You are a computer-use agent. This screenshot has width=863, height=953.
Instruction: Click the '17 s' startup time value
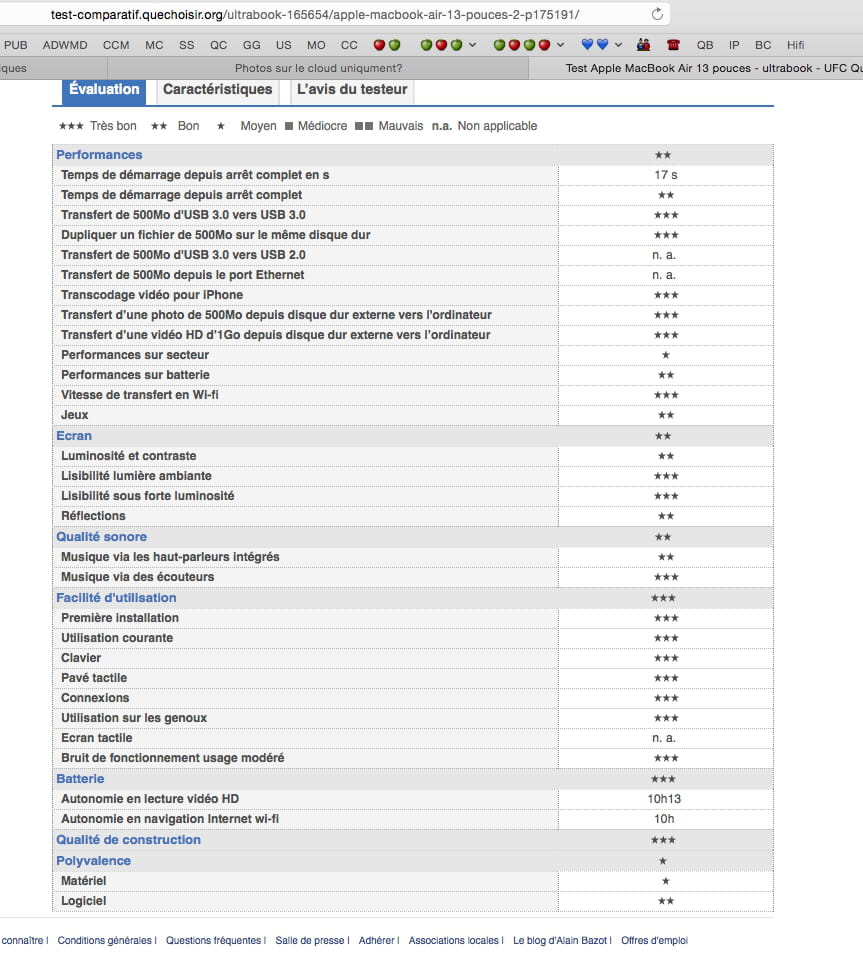pos(665,175)
